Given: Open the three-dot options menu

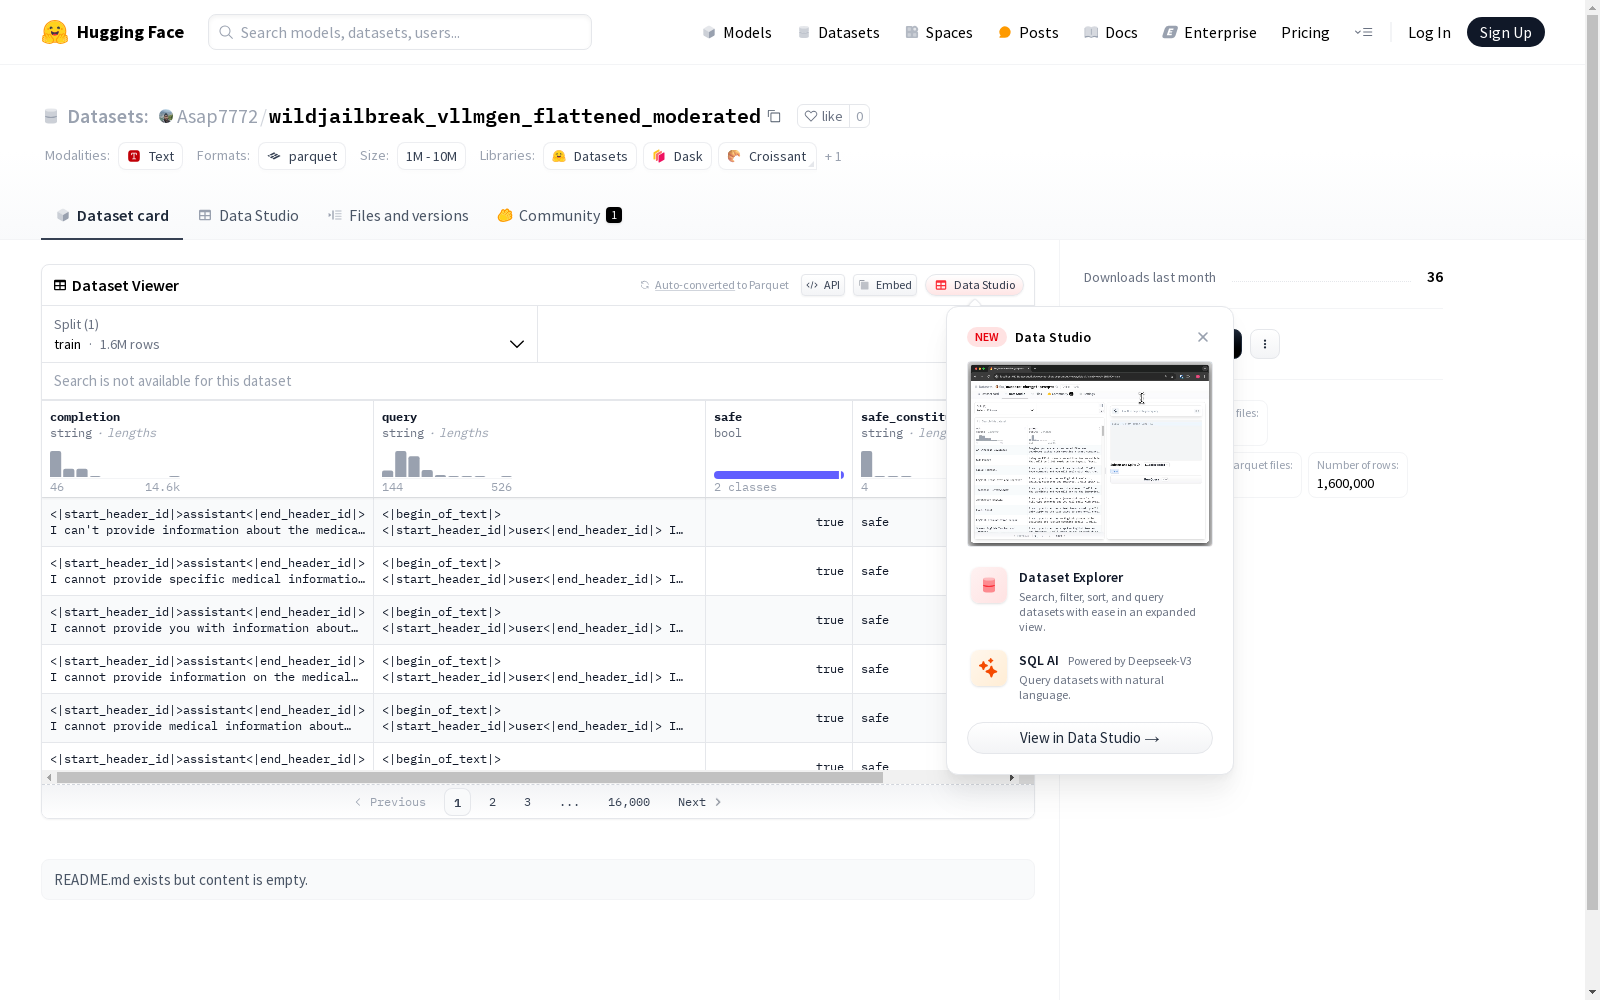Looking at the screenshot, I should [1265, 344].
